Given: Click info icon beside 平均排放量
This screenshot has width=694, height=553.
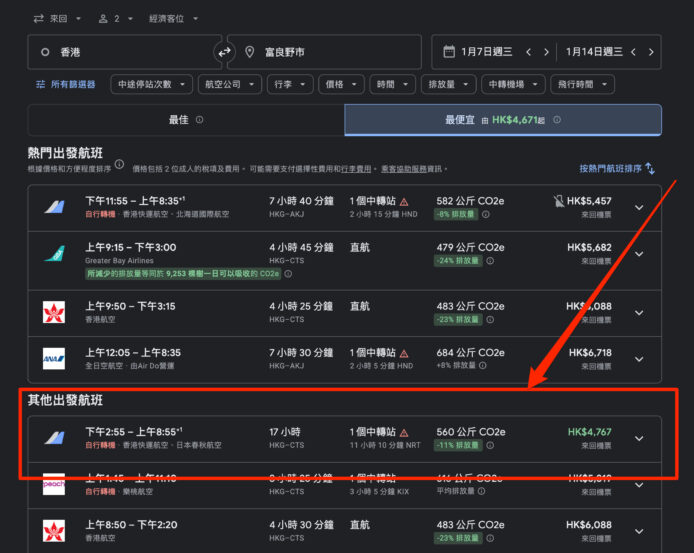Looking at the screenshot, I should pos(482,491).
